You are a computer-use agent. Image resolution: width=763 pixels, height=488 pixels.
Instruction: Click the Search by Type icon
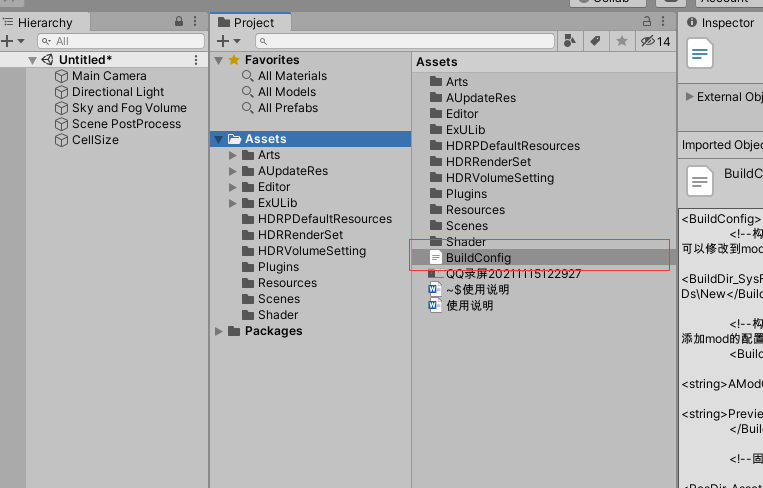click(569, 41)
